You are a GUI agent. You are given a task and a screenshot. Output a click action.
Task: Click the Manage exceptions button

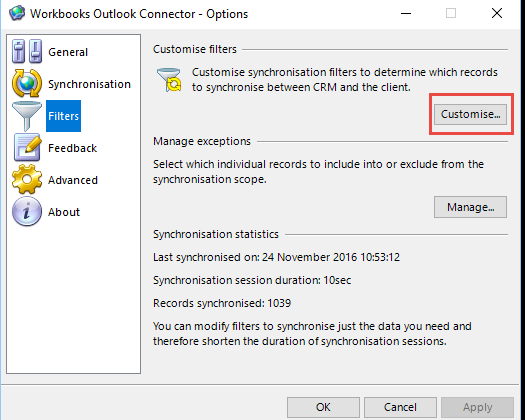pos(470,207)
